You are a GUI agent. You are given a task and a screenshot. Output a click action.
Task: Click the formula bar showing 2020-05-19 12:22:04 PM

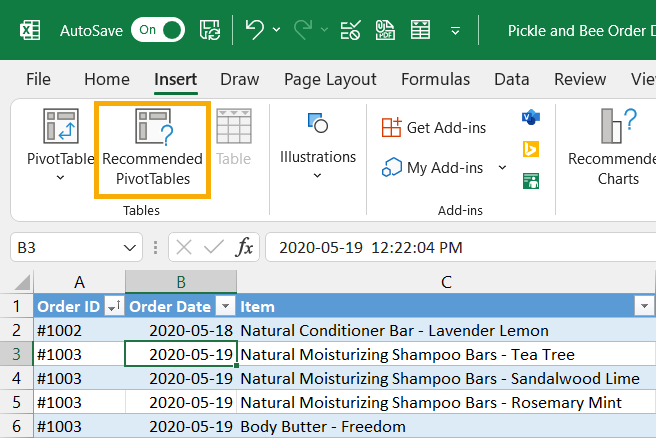(460, 247)
